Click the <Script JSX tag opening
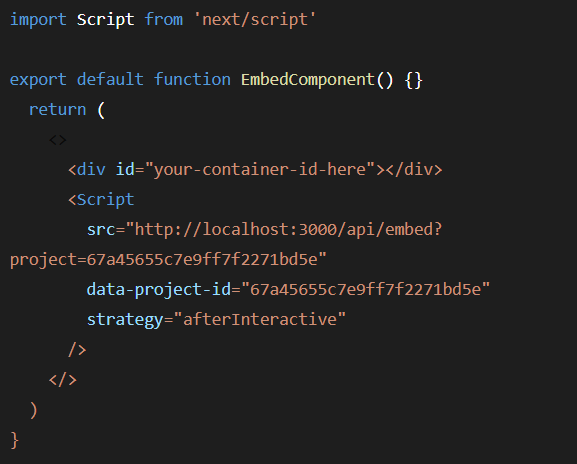577x464 pixels. click(101, 200)
